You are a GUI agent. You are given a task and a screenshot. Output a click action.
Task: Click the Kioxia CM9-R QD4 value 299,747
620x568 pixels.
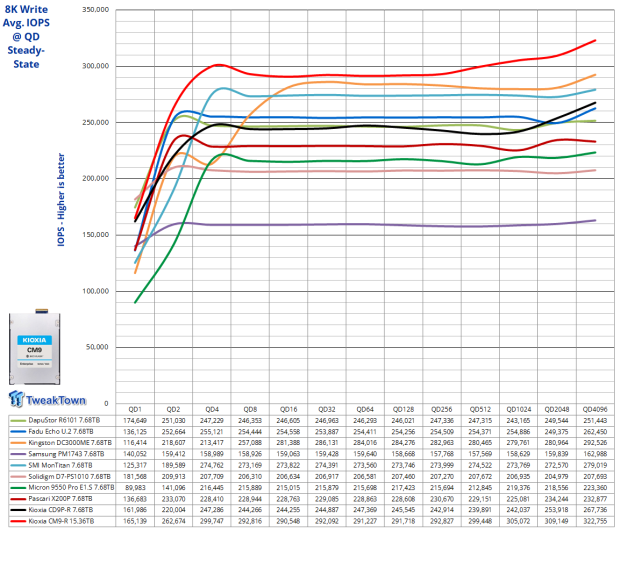click(212, 521)
